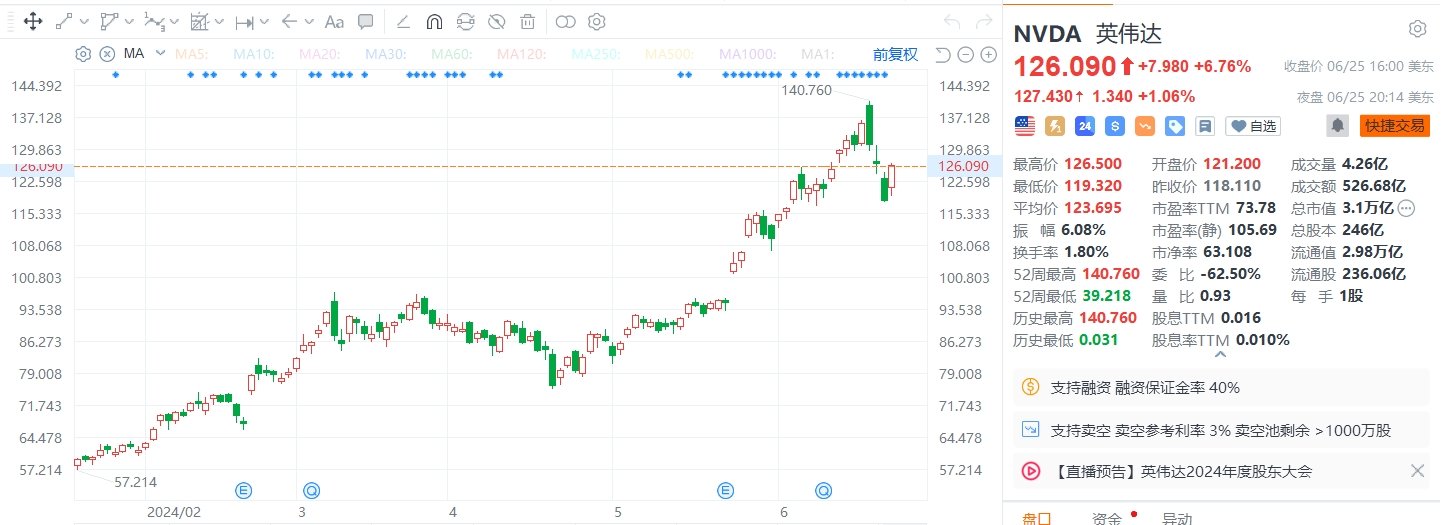Screen dimensions: 1441x525
Task: Open the 异动 tab
Action: coord(1175,518)
